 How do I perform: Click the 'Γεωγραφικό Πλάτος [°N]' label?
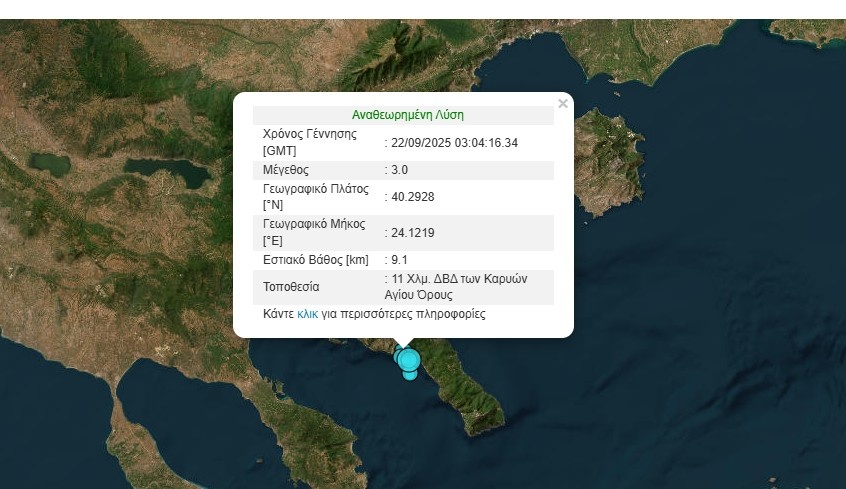pyautogui.click(x=316, y=196)
